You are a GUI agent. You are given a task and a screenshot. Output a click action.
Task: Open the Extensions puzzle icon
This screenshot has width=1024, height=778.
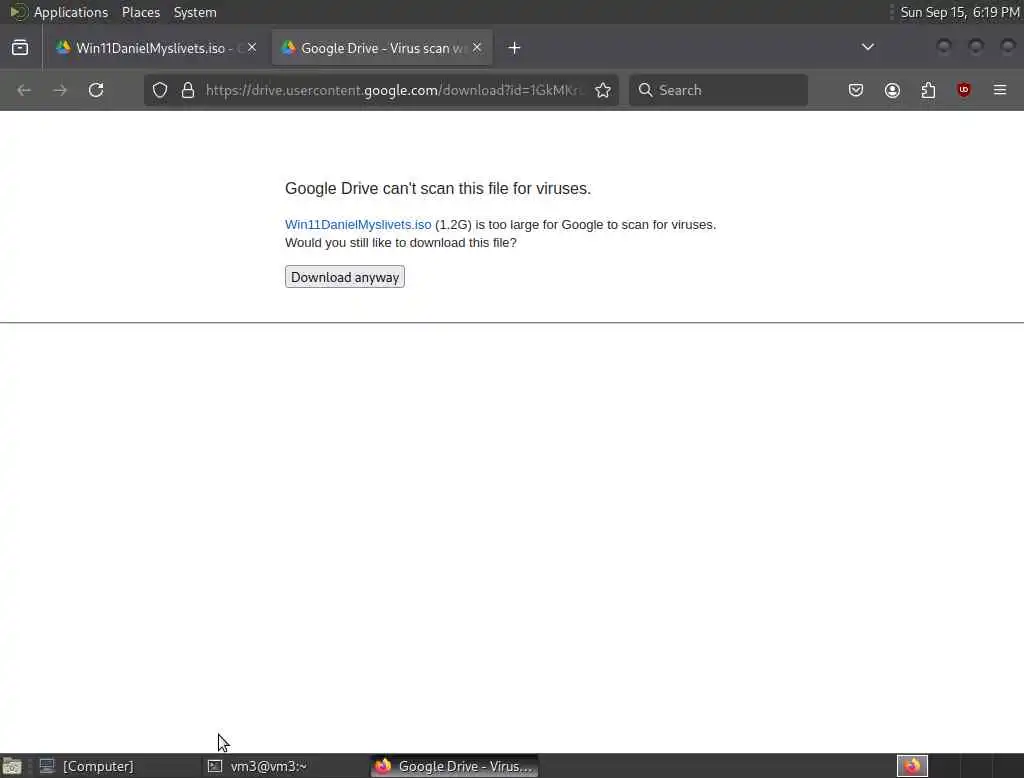tap(928, 90)
